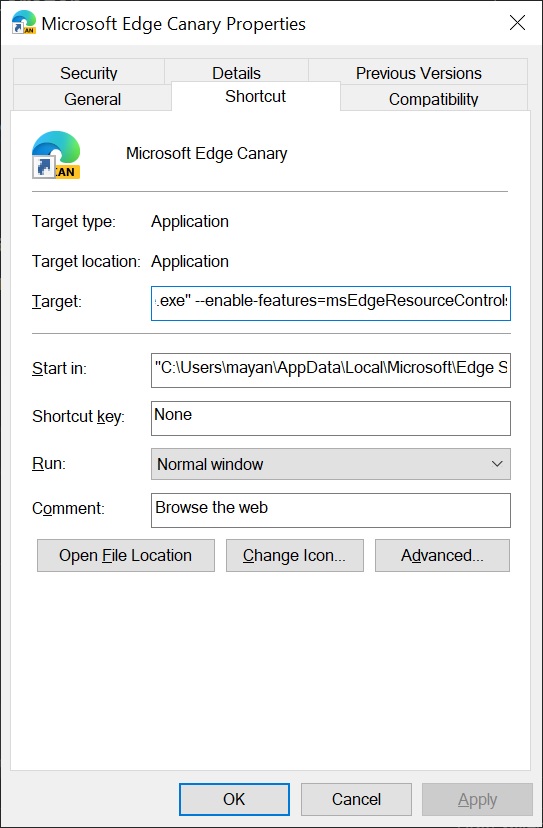Click the "Comment:" label
The height and width of the screenshot is (828, 543).
tap(68, 509)
